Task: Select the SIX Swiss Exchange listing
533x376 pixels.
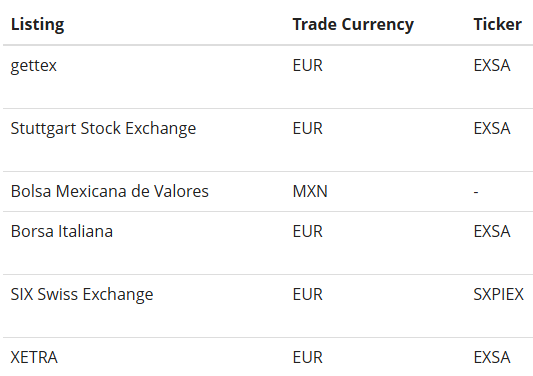Action: [82, 294]
